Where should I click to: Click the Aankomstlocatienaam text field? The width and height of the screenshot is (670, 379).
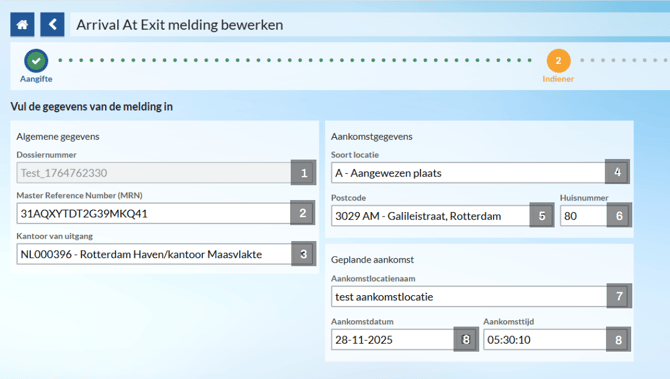point(469,297)
